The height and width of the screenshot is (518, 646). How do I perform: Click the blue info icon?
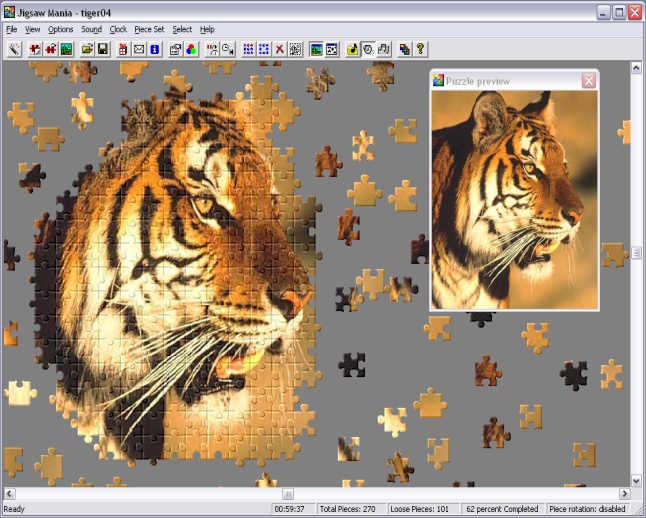(x=154, y=48)
